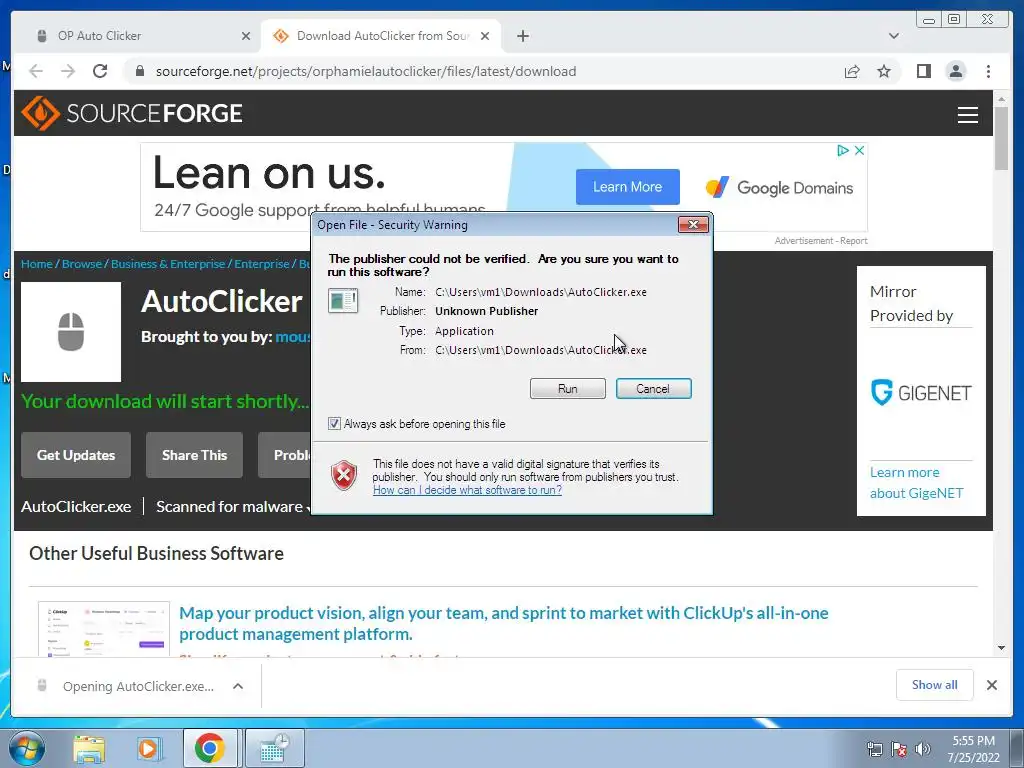Click the Run button in security warning
The width and height of the screenshot is (1024, 768).
pos(568,389)
